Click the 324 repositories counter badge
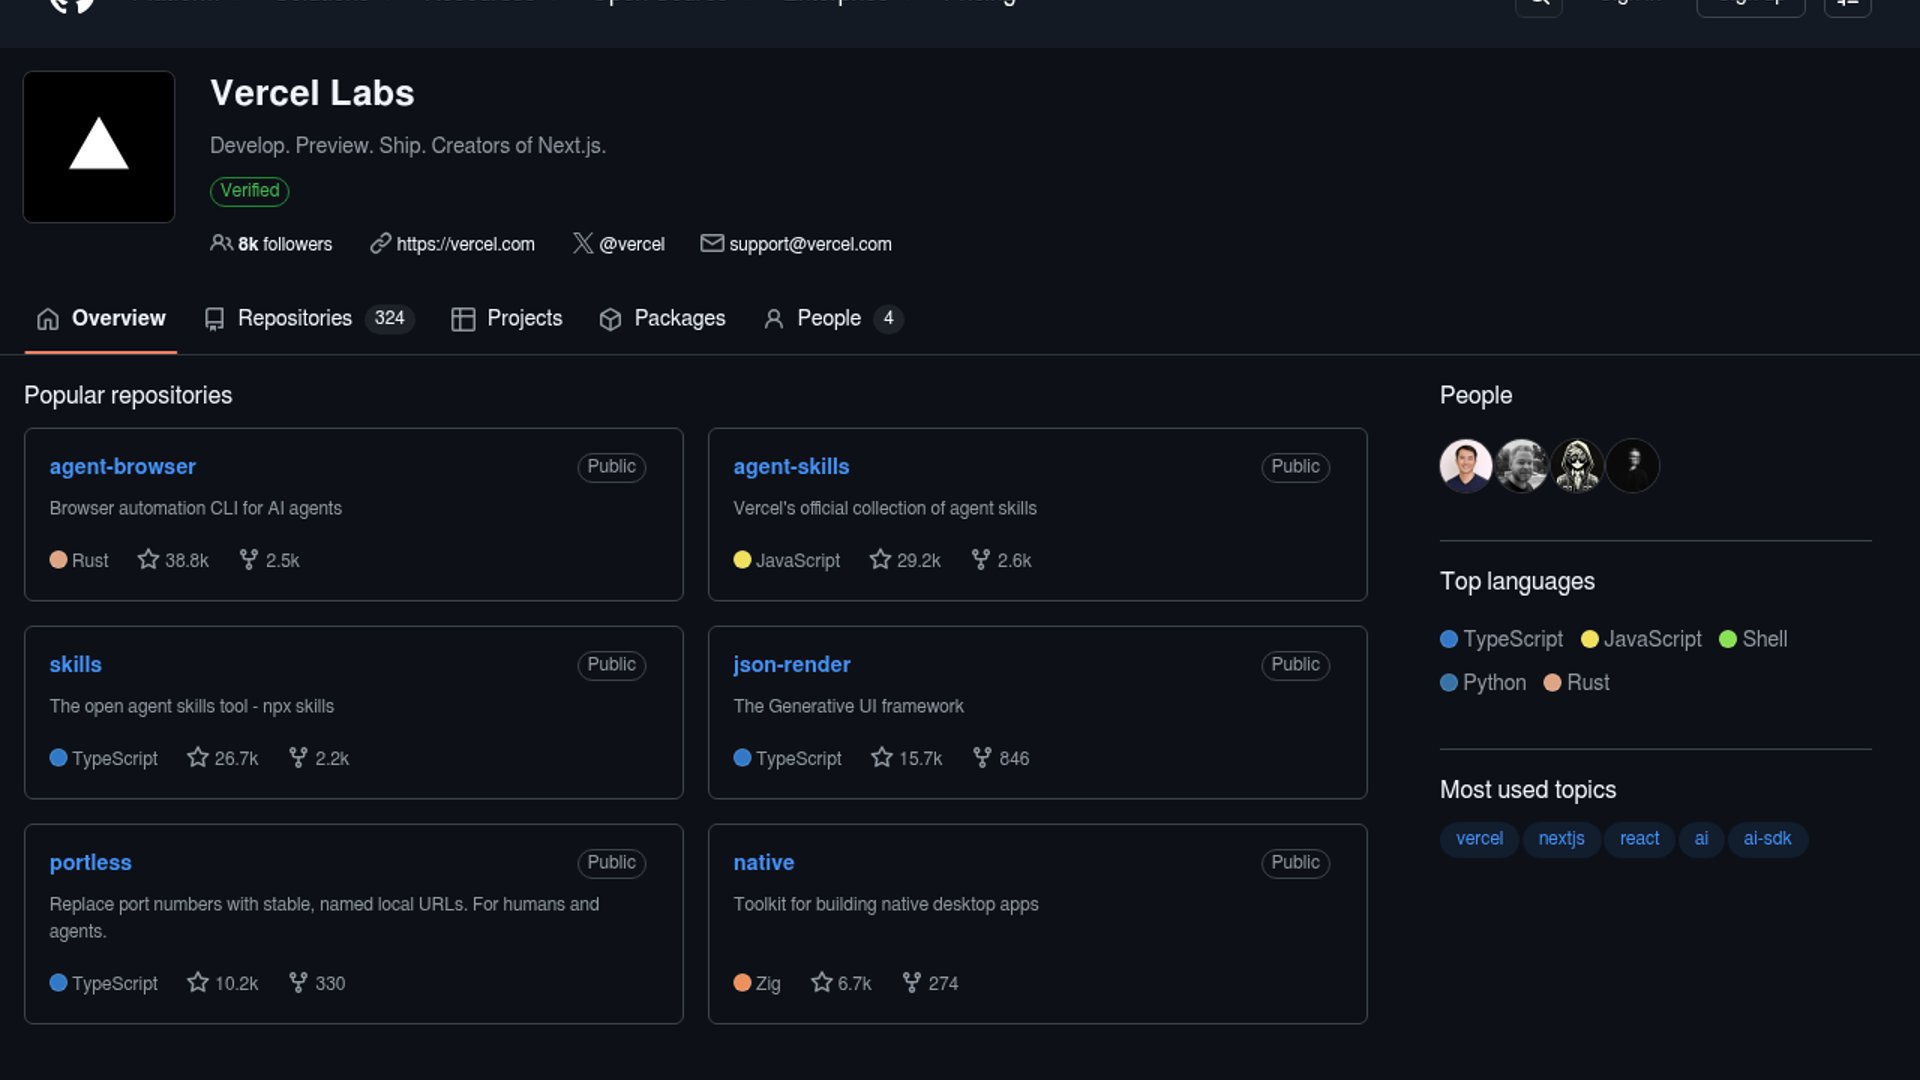The height and width of the screenshot is (1080, 1920). coord(389,318)
